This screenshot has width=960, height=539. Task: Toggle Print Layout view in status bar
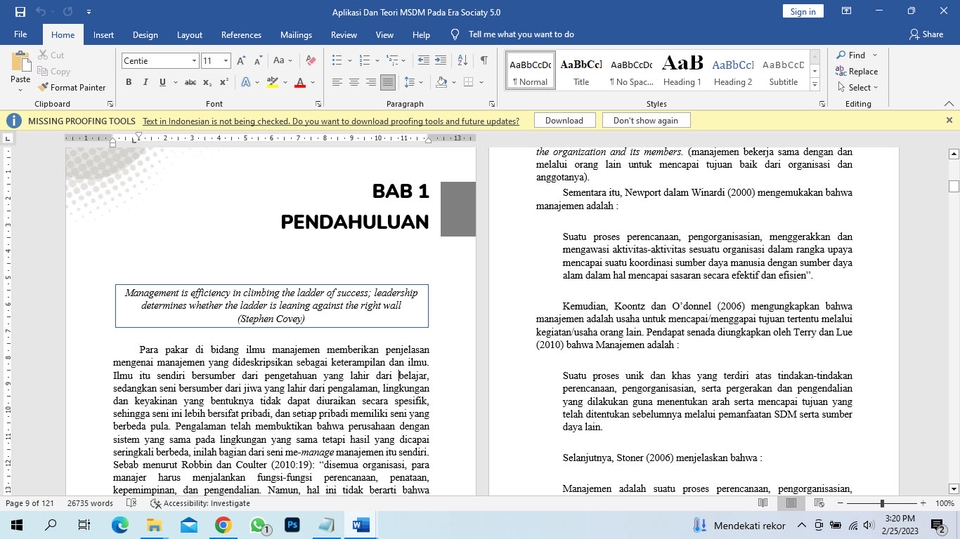pyautogui.click(x=791, y=503)
